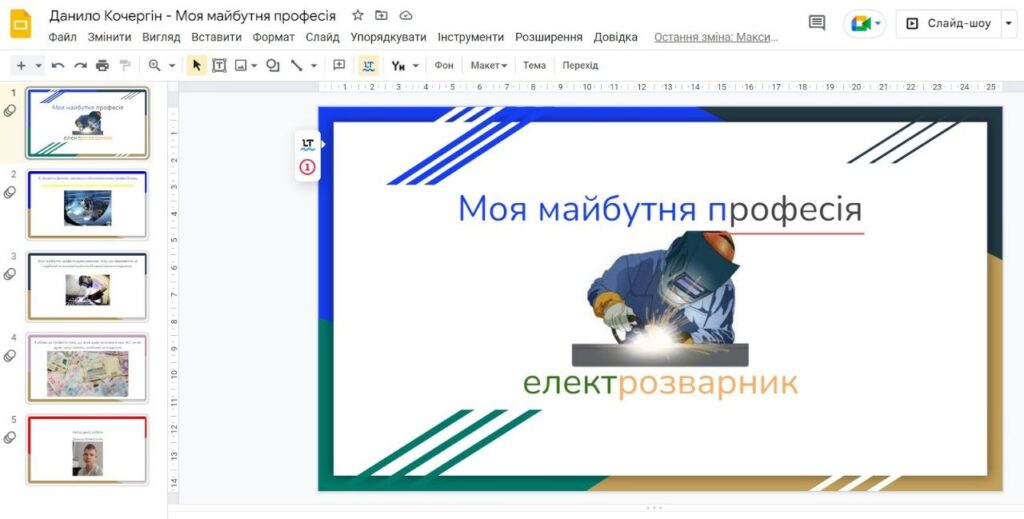The width and height of the screenshot is (1024, 519).
Task: Click the title 'Моя майбутня професія' on slide
Action: tap(660, 209)
